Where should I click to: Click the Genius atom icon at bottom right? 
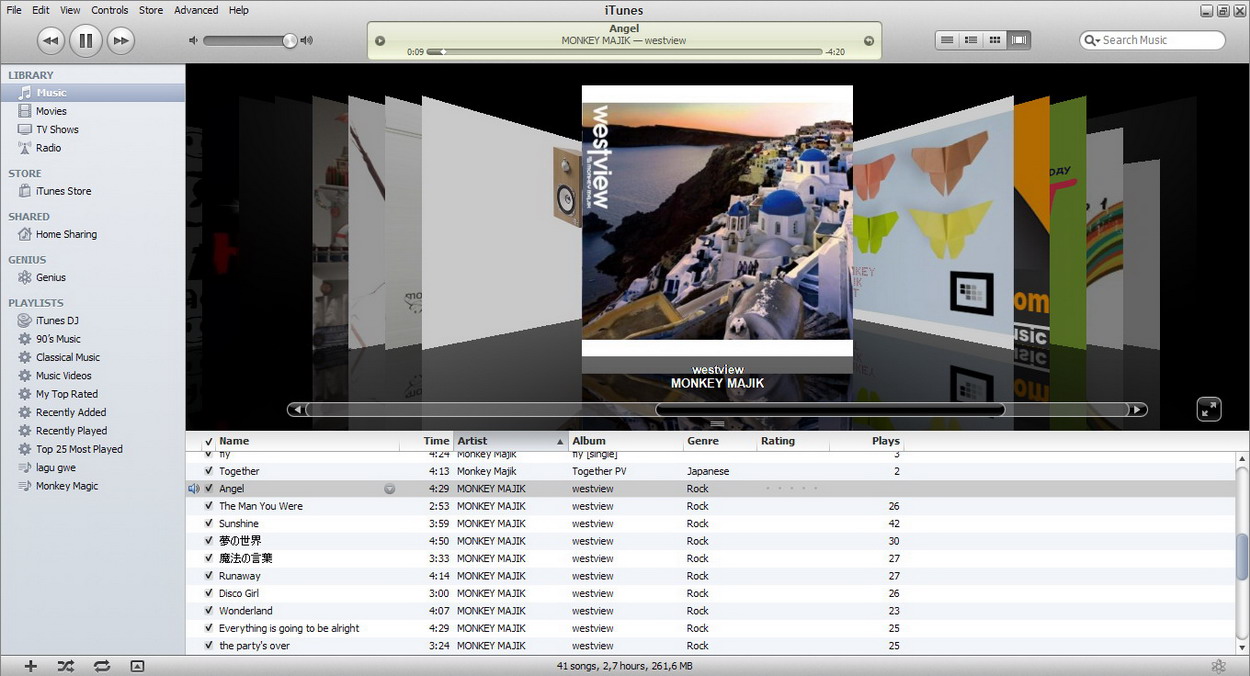point(1218,666)
